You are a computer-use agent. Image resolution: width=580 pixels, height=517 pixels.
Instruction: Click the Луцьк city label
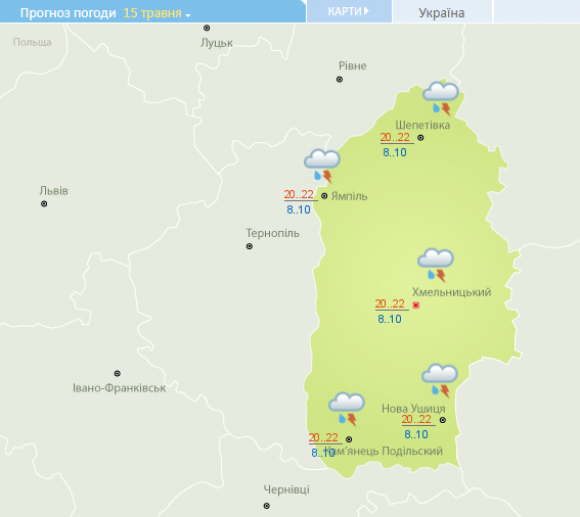[x=216, y=43]
